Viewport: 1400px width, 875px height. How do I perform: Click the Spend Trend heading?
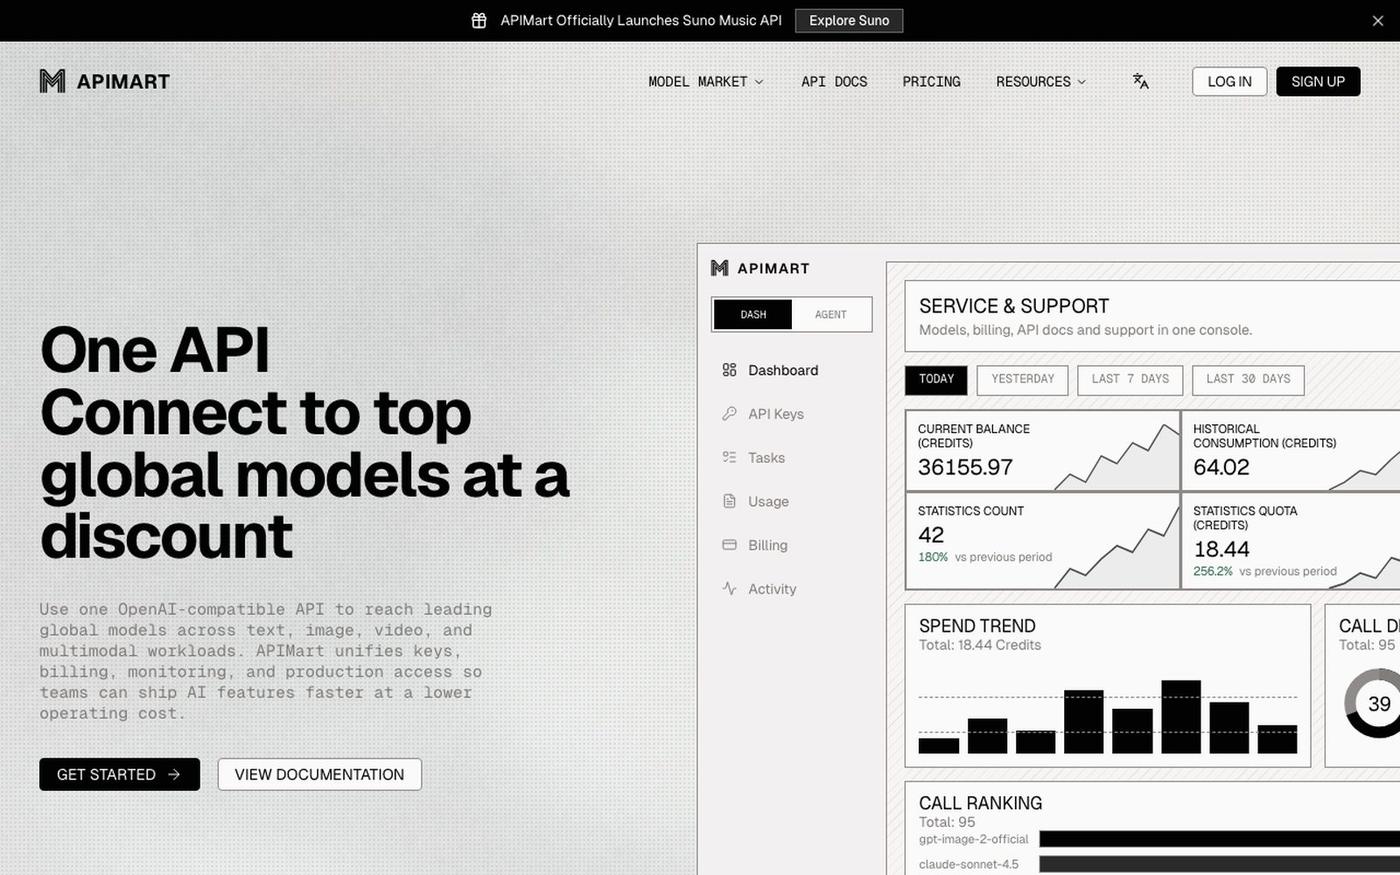[977, 626]
